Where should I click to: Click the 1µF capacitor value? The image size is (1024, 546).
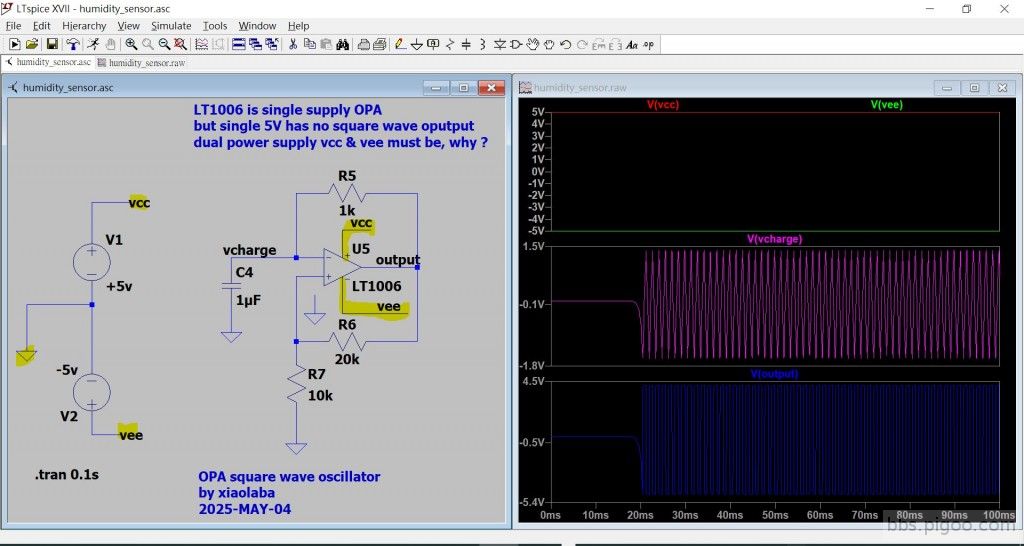(x=249, y=300)
